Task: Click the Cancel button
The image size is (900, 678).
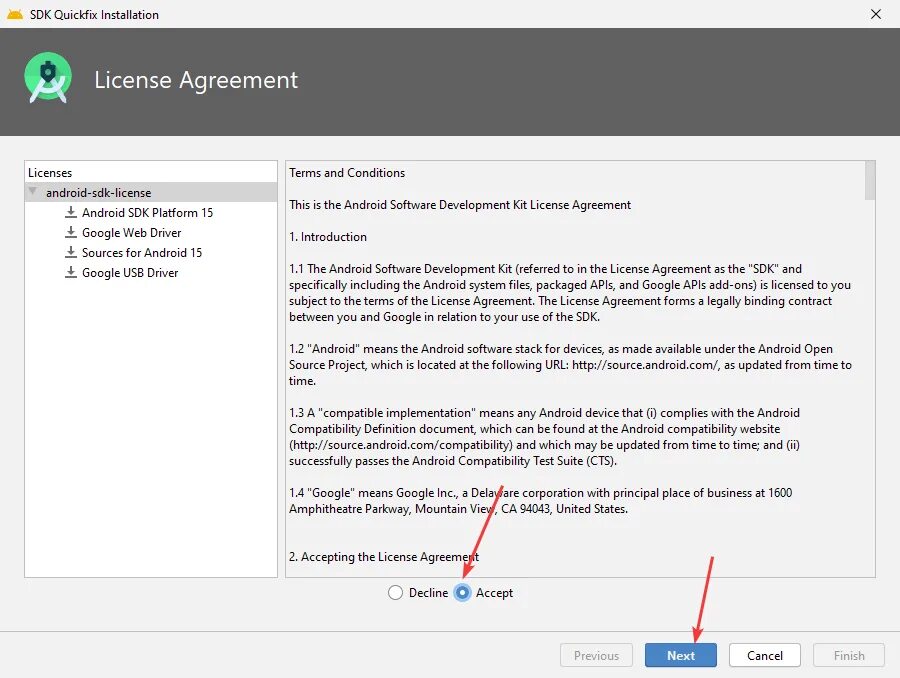Action: [765, 655]
